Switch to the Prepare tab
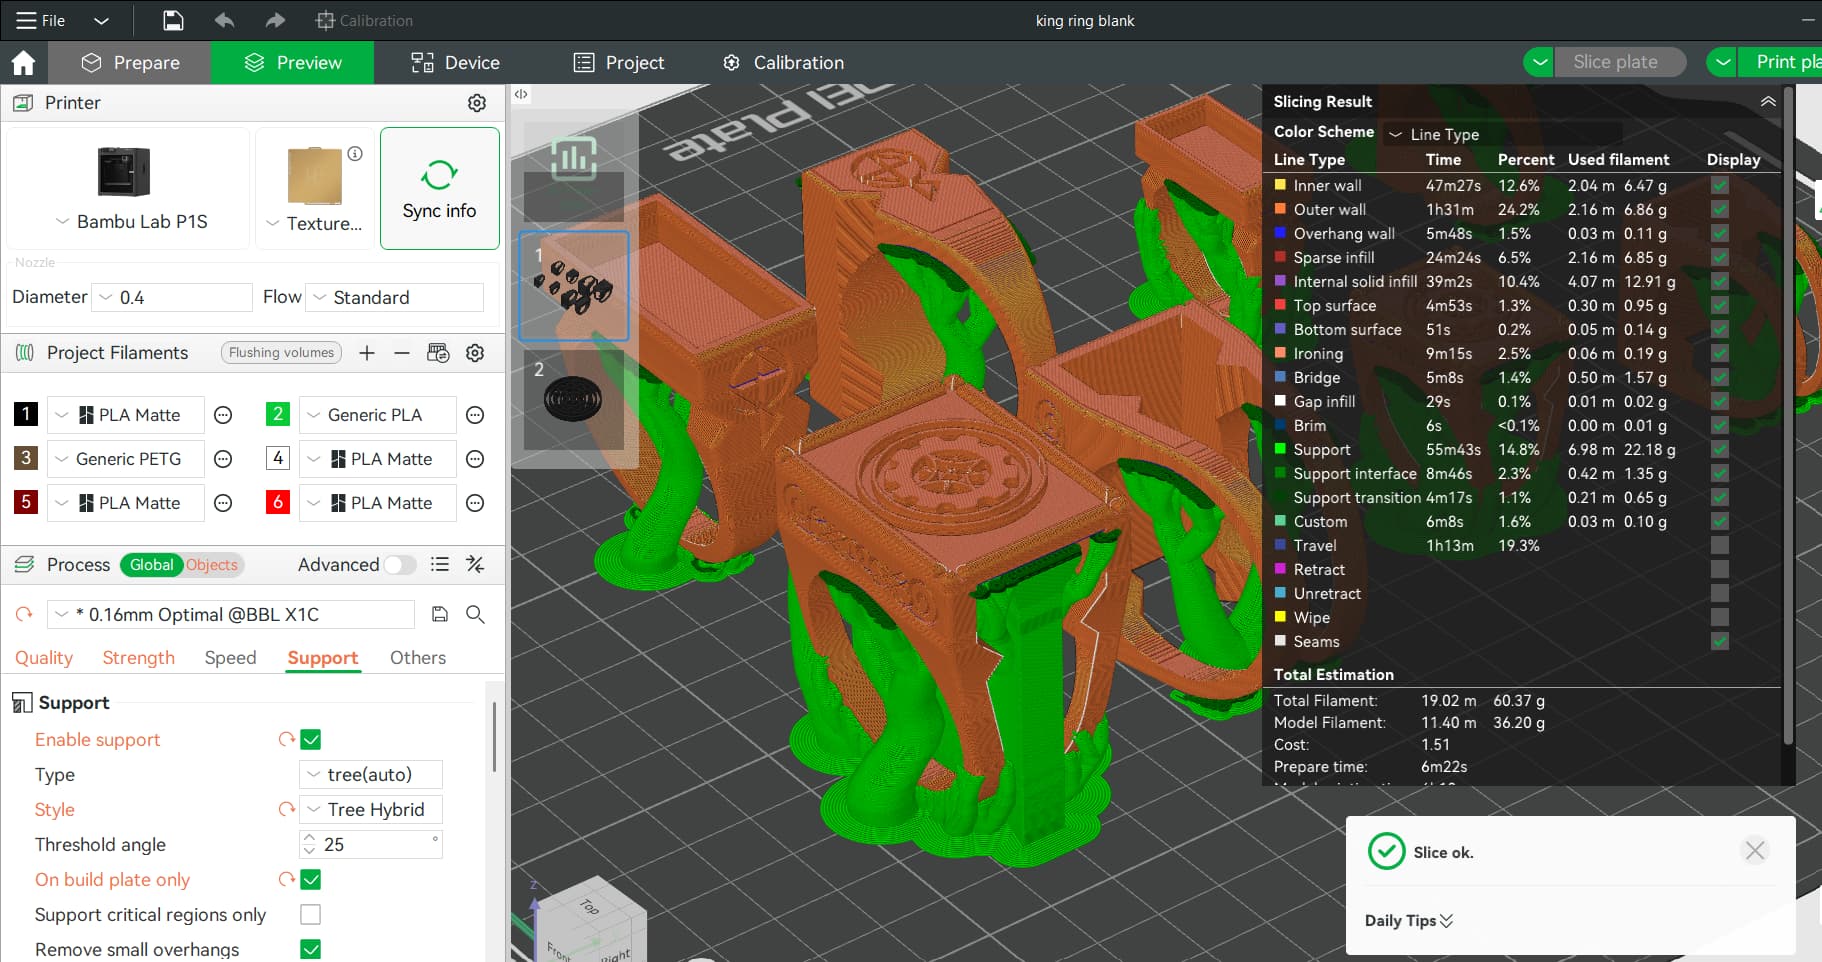 (x=130, y=63)
